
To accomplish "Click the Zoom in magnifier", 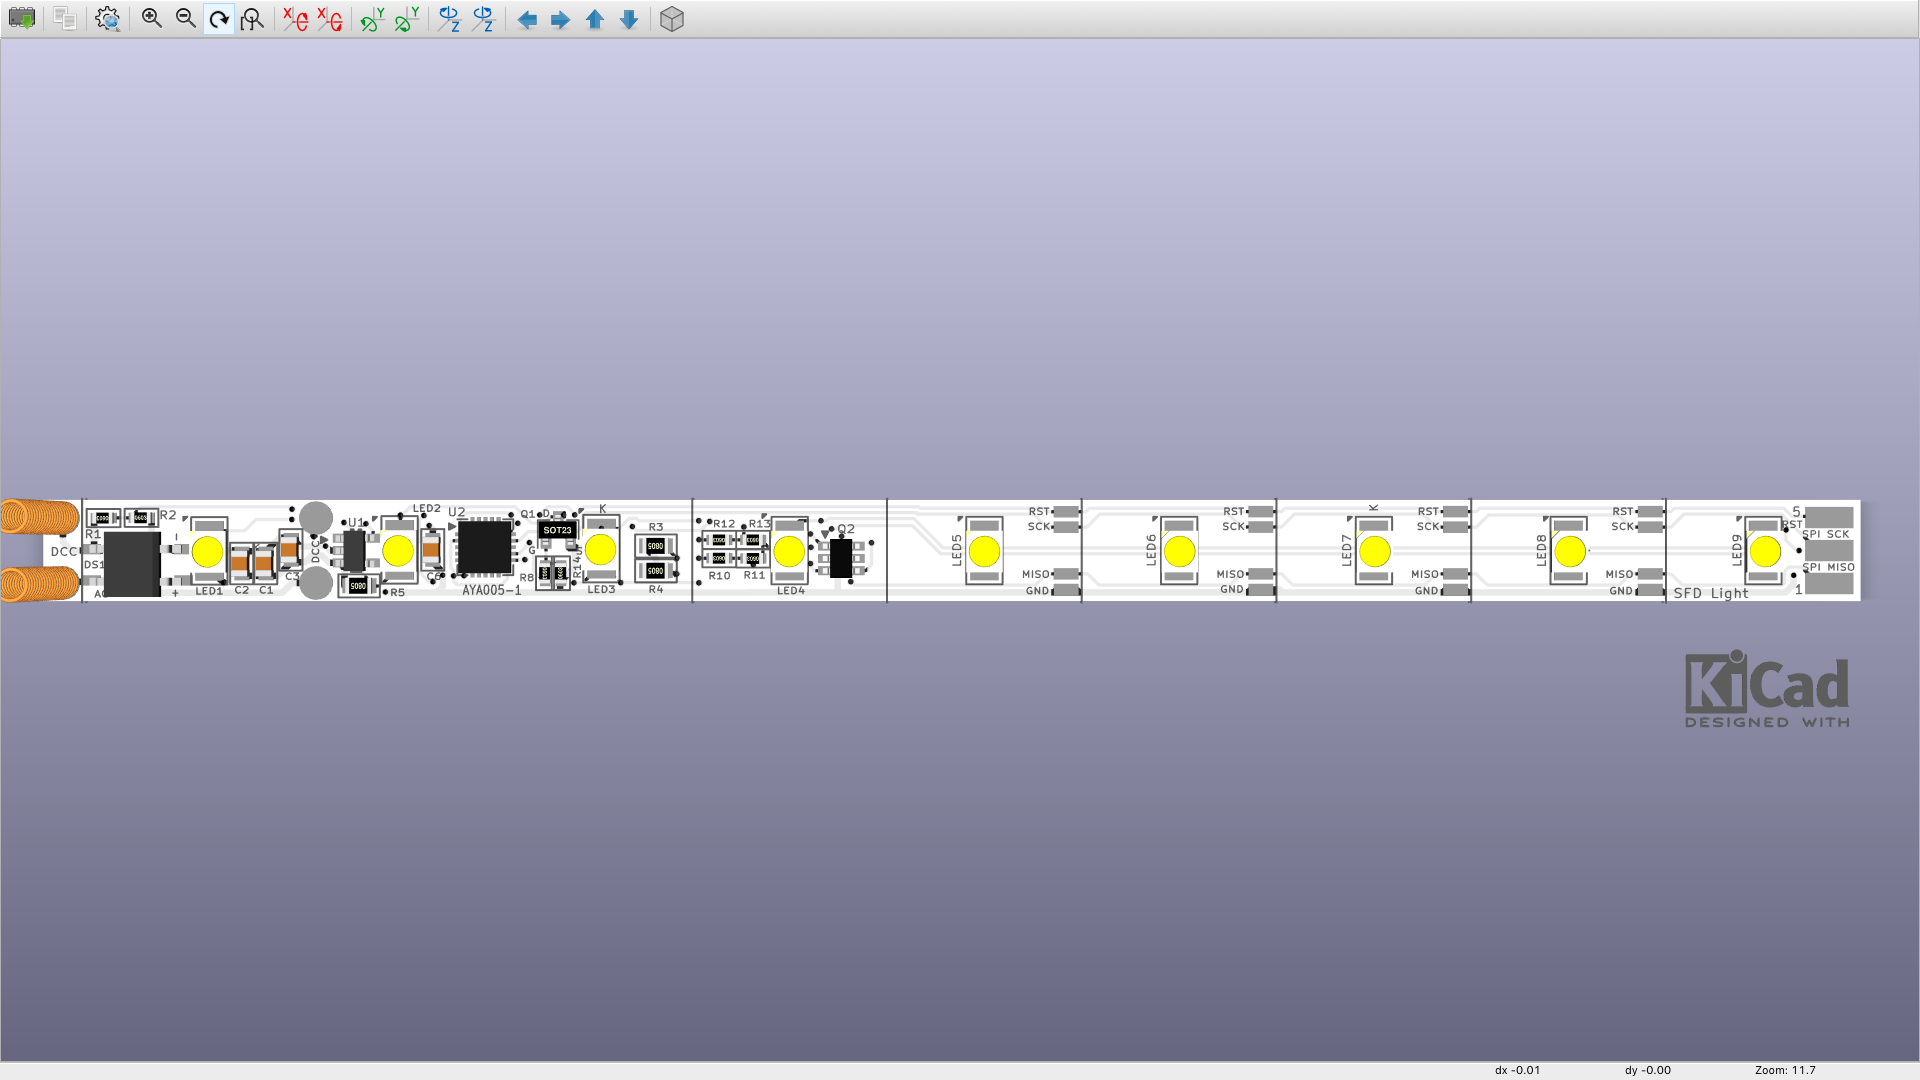I will (x=152, y=19).
